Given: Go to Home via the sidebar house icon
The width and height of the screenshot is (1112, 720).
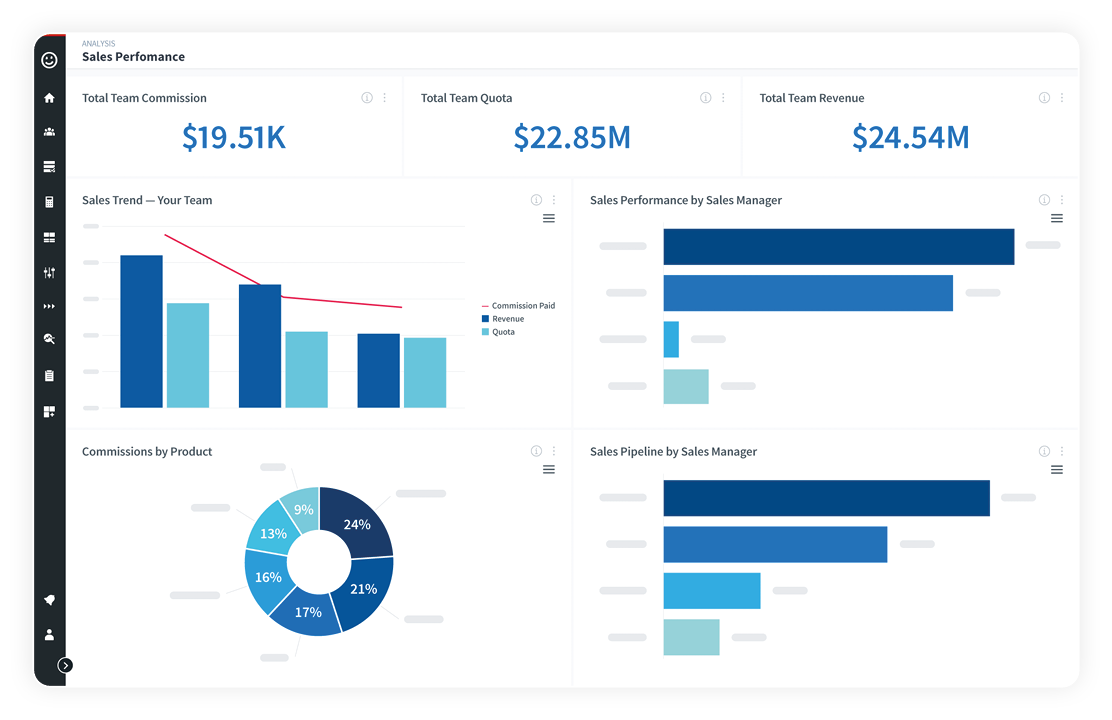Looking at the screenshot, I should coord(49,98).
